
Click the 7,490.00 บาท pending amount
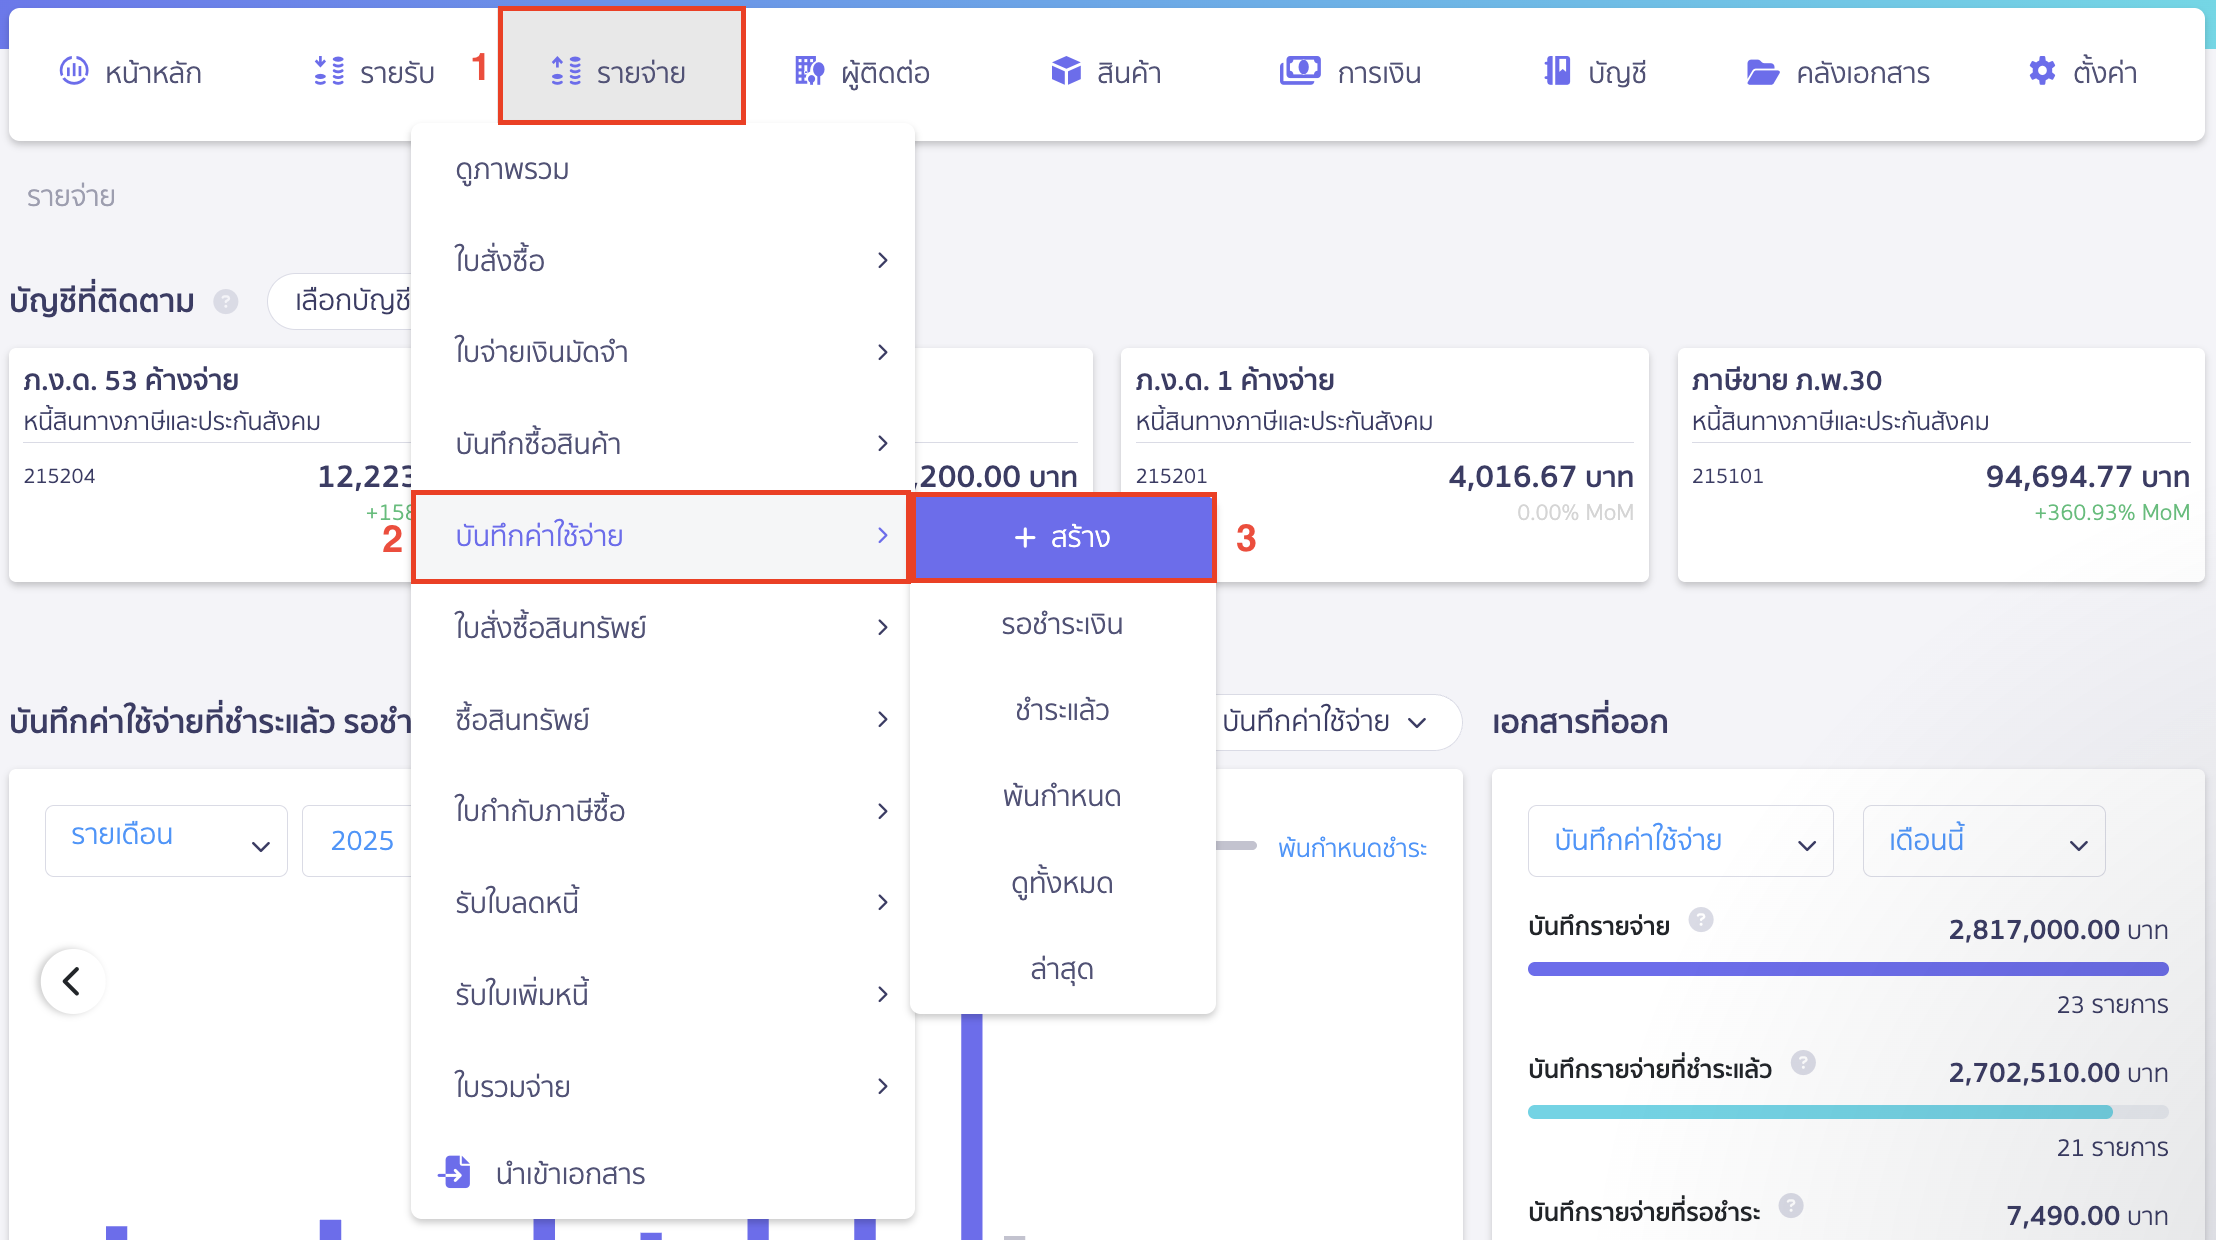click(x=2087, y=1215)
